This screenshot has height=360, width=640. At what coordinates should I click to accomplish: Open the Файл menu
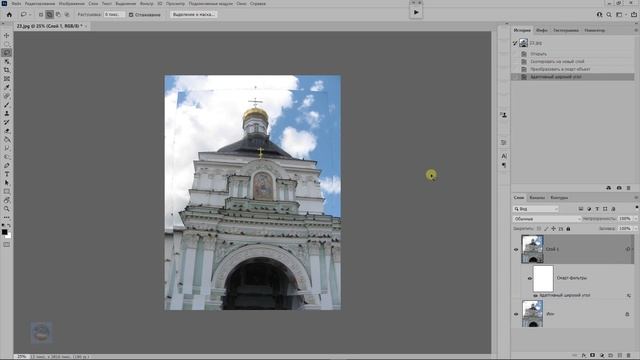[16, 3]
